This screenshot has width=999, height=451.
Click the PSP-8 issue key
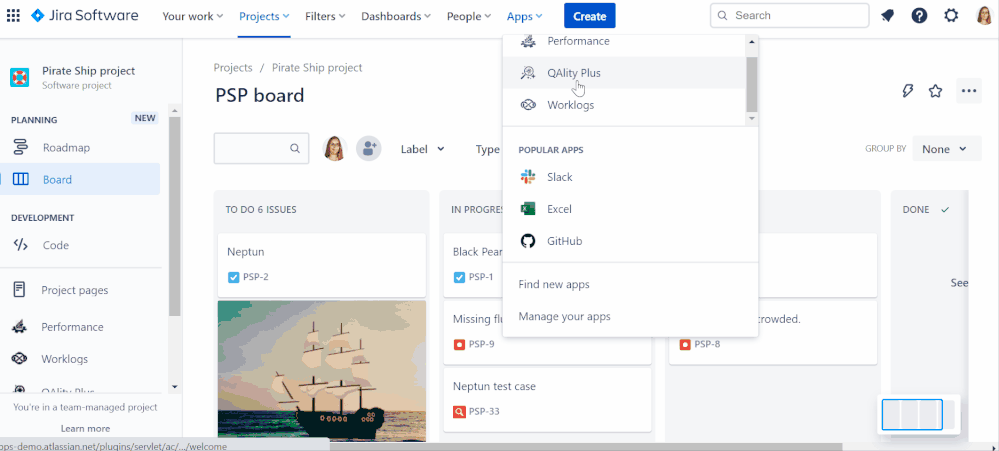coord(707,345)
